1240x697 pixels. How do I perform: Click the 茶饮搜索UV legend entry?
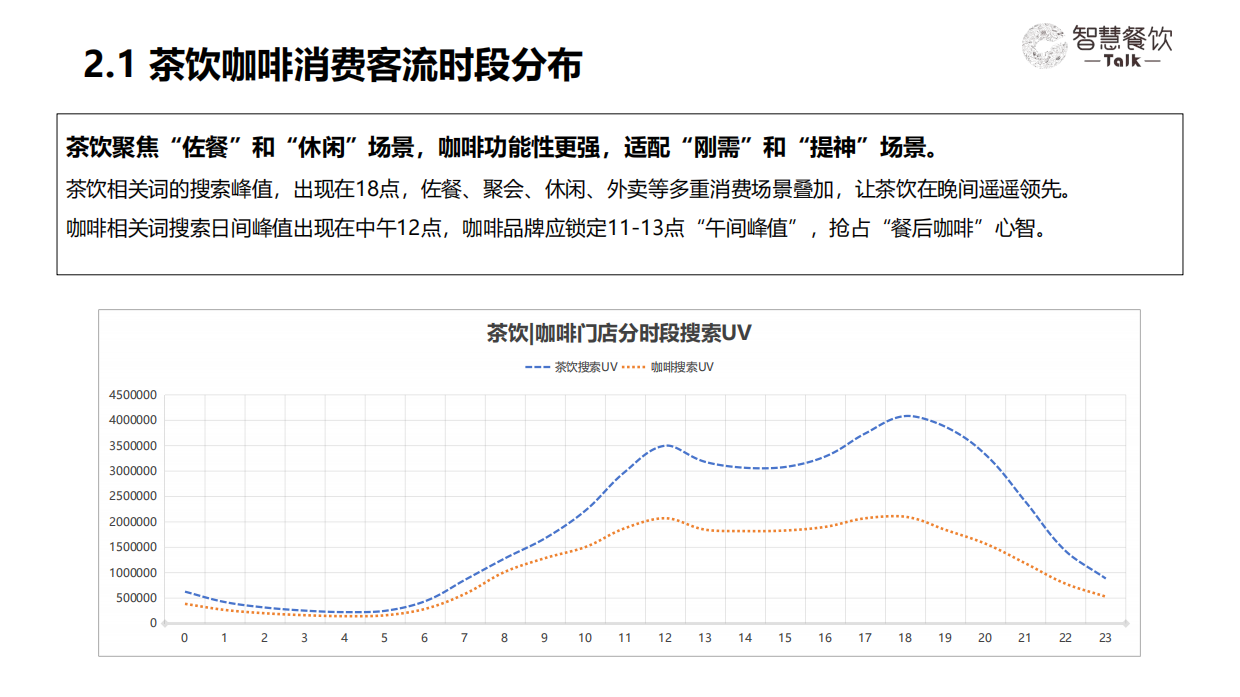tap(571, 367)
